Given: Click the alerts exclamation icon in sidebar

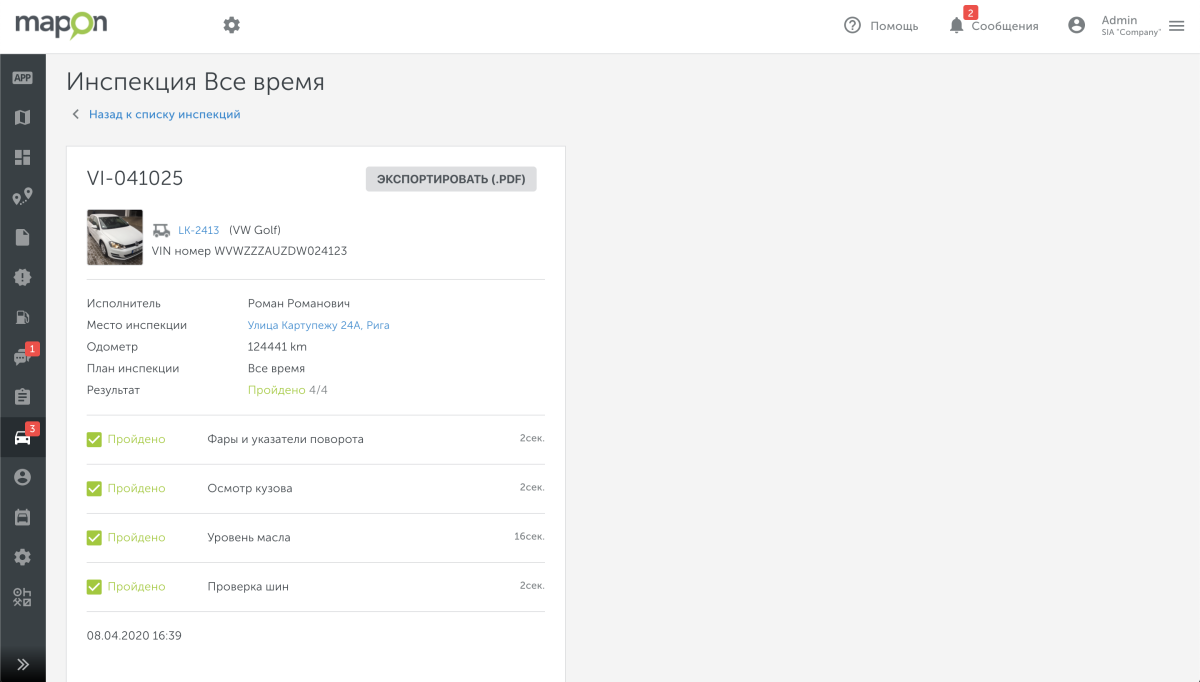Looking at the screenshot, I should point(22,277).
